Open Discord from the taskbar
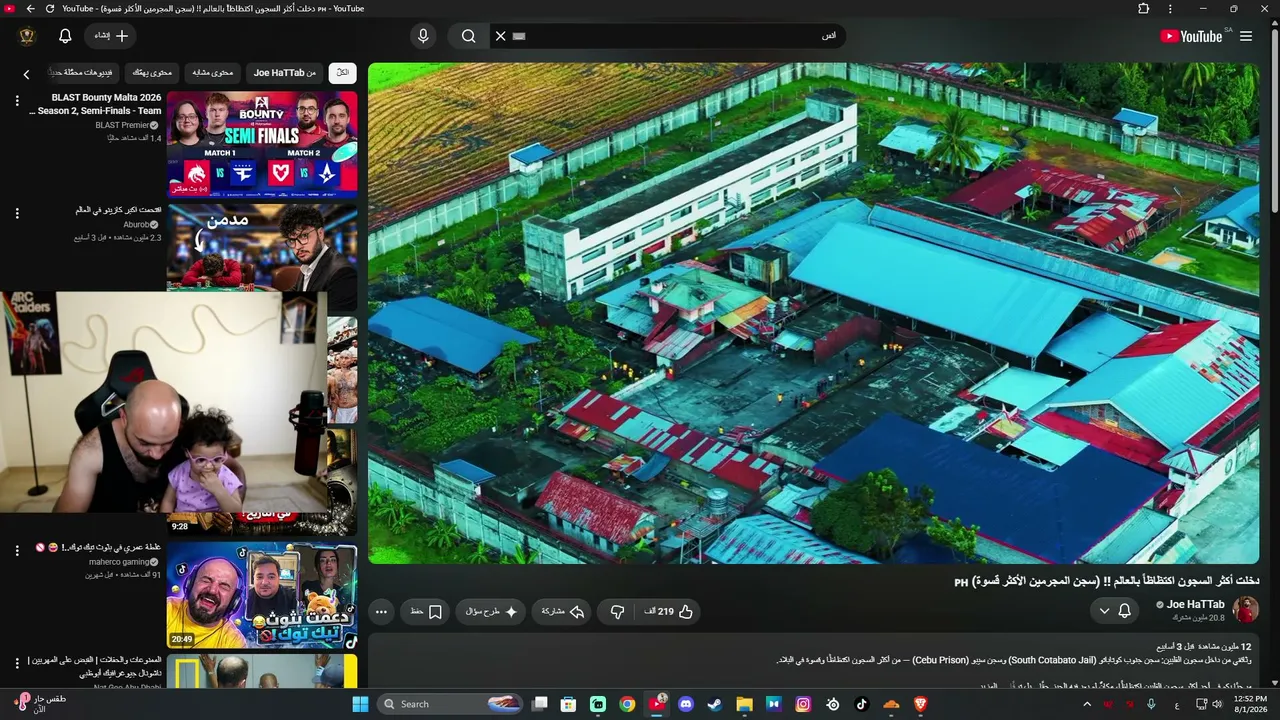Screen dimensions: 1280x720 tap(686, 704)
